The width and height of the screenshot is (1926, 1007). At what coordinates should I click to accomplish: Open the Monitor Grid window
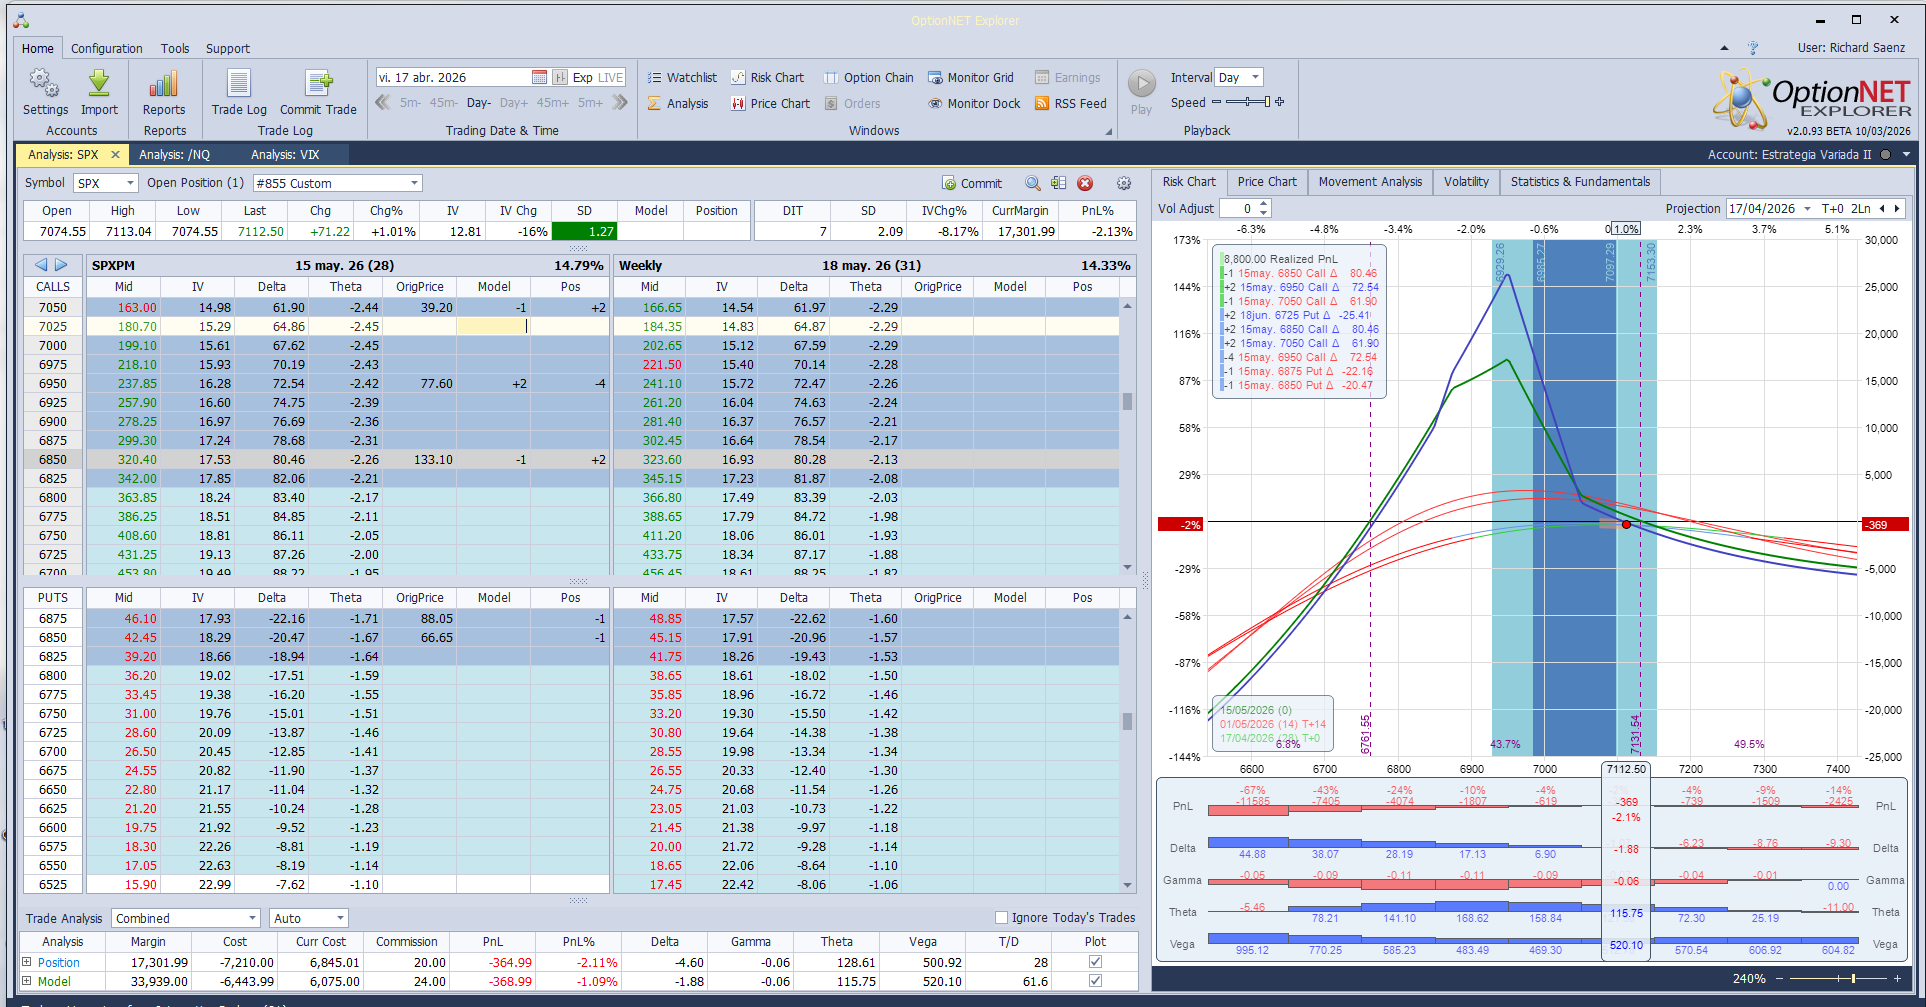(970, 78)
